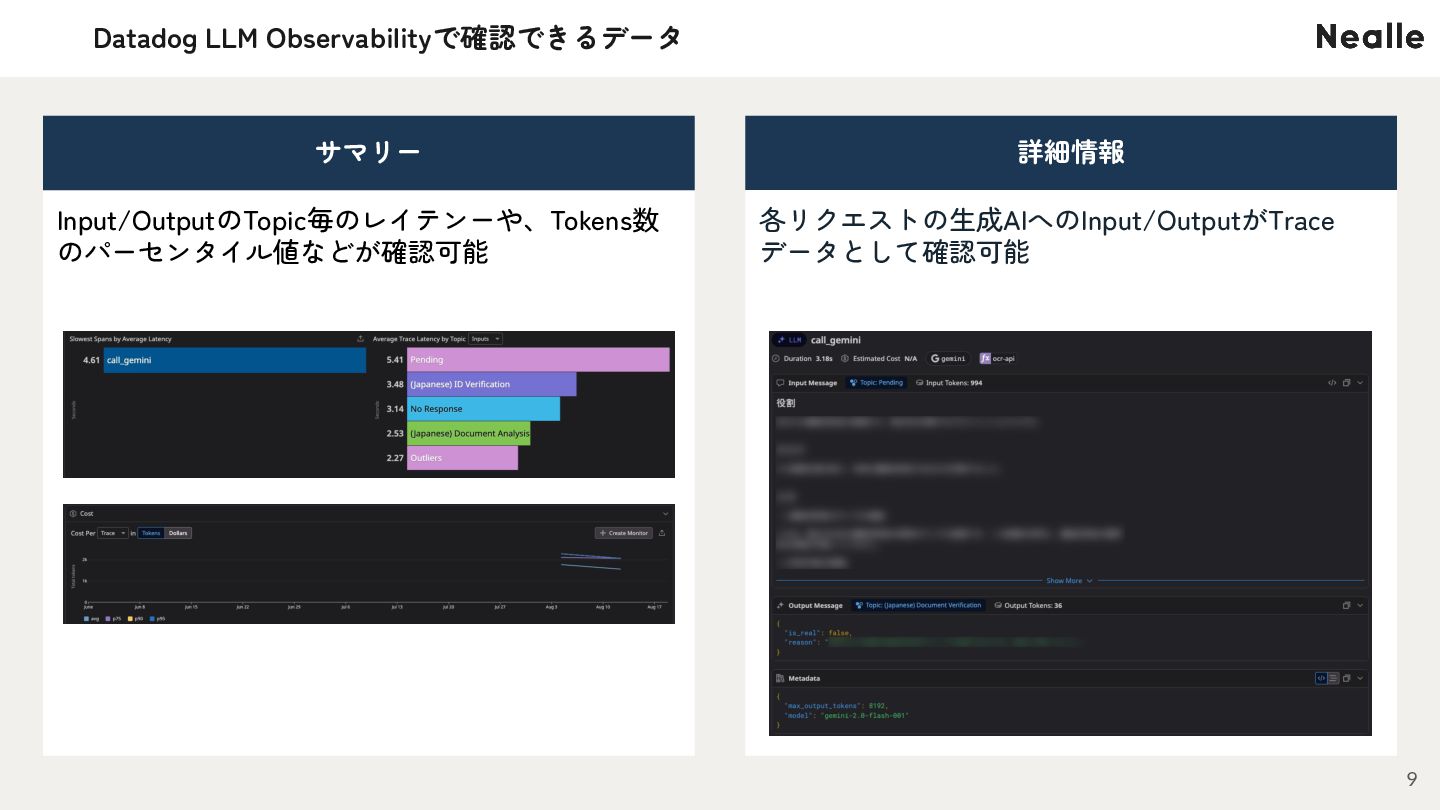Copy the Metadata content
This screenshot has width=1440, height=810.
click(1346, 678)
